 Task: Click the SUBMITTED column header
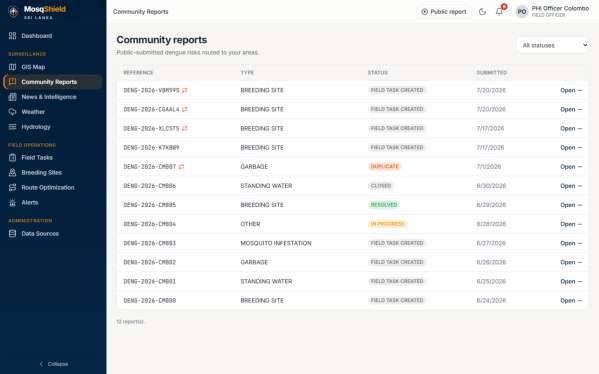click(x=492, y=73)
